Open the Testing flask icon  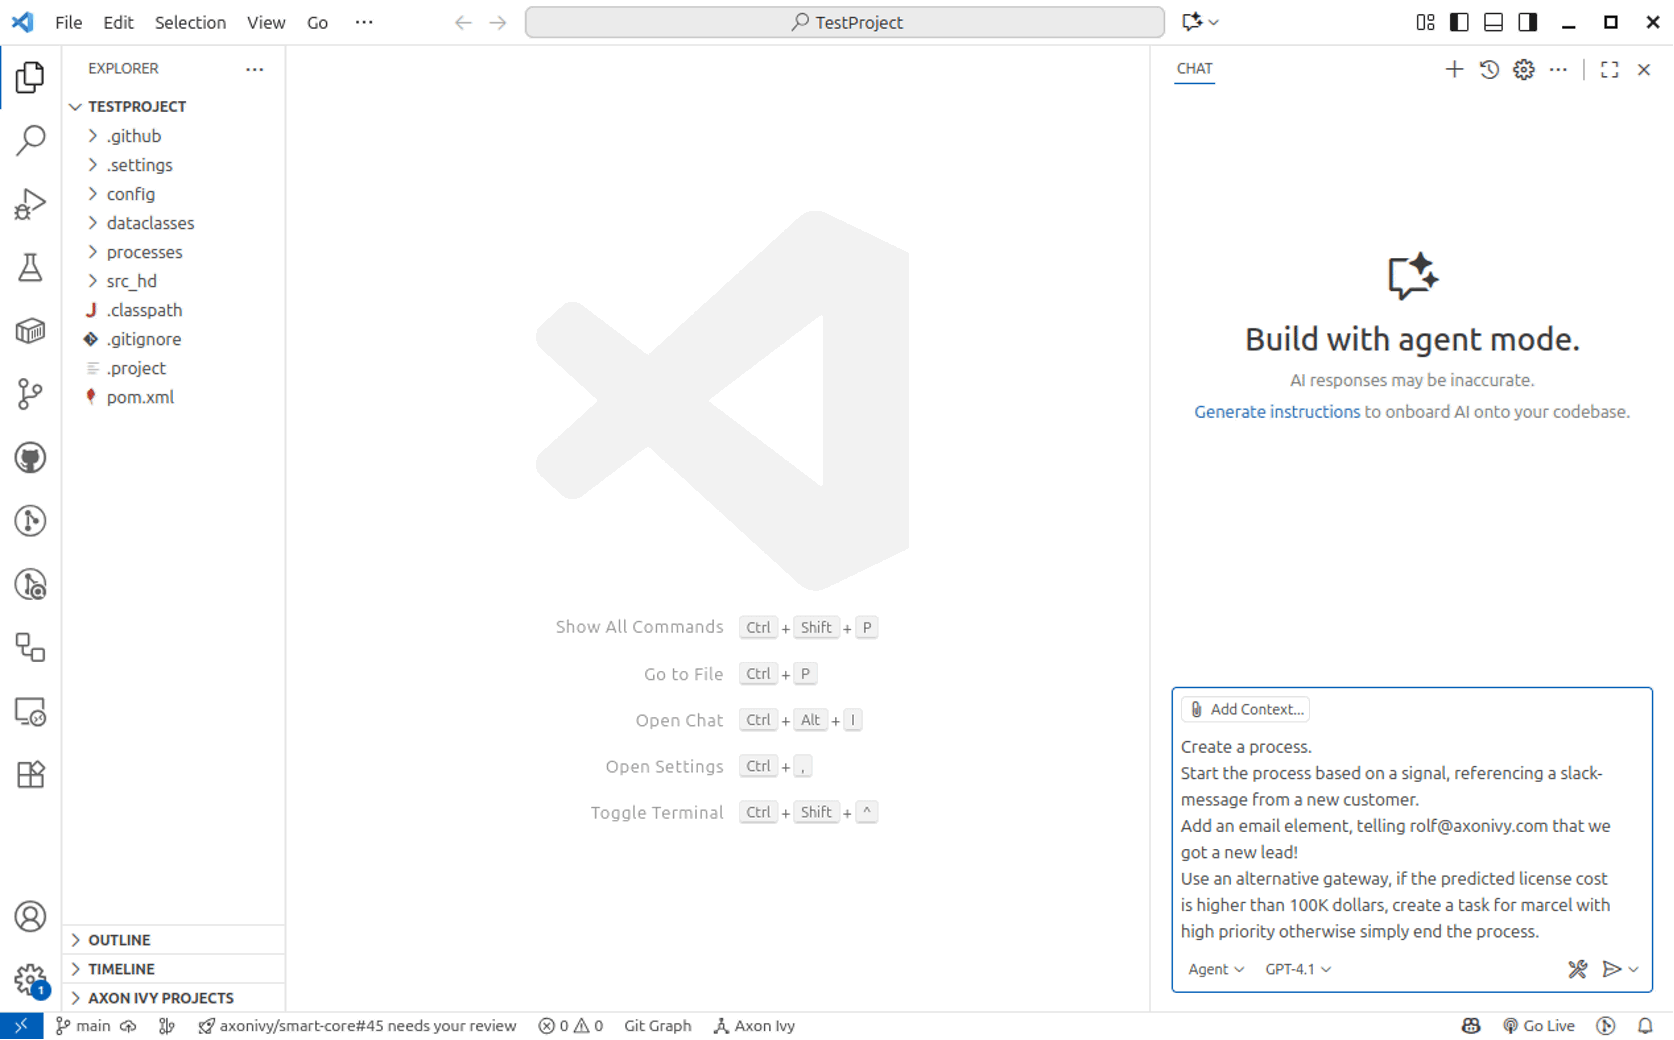coord(30,267)
